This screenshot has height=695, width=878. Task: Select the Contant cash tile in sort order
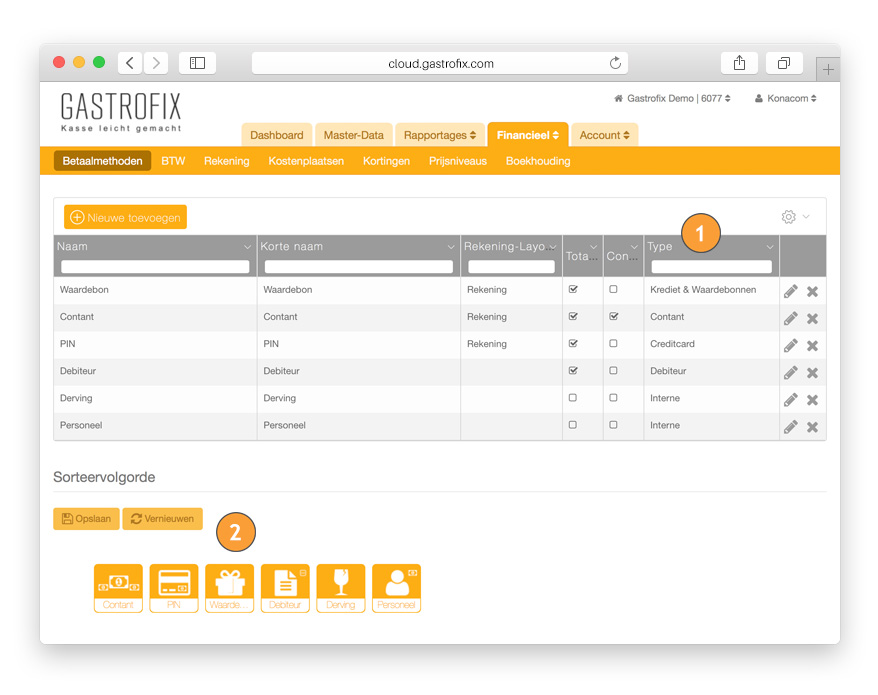click(x=118, y=587)
